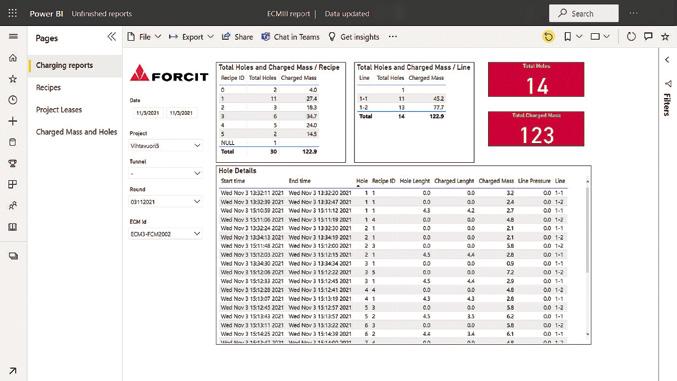Viewport: 677px width, 381px height.
Task: Click the Total Charged Mass card showing 123
Action: tap(536, 129)
